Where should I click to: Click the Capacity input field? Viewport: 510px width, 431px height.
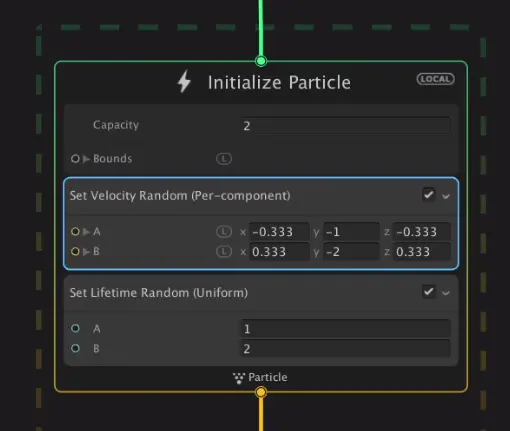pos(345,126)
